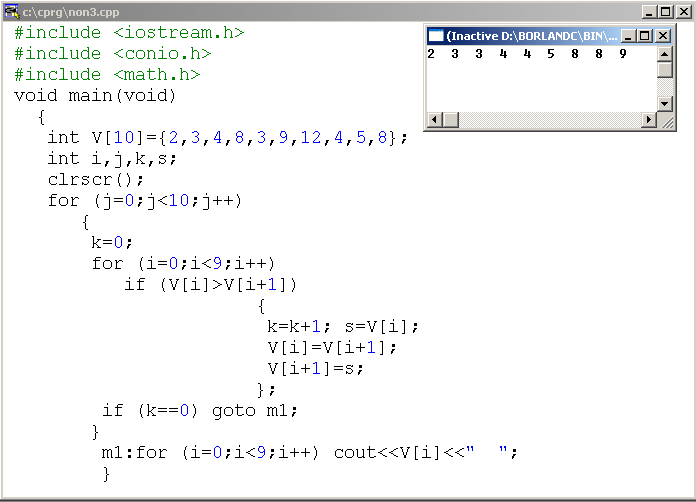Click the 'for (i=0;i<9;i++)' inner loop line
The image size is (696, 502).
tap(183, 264)
